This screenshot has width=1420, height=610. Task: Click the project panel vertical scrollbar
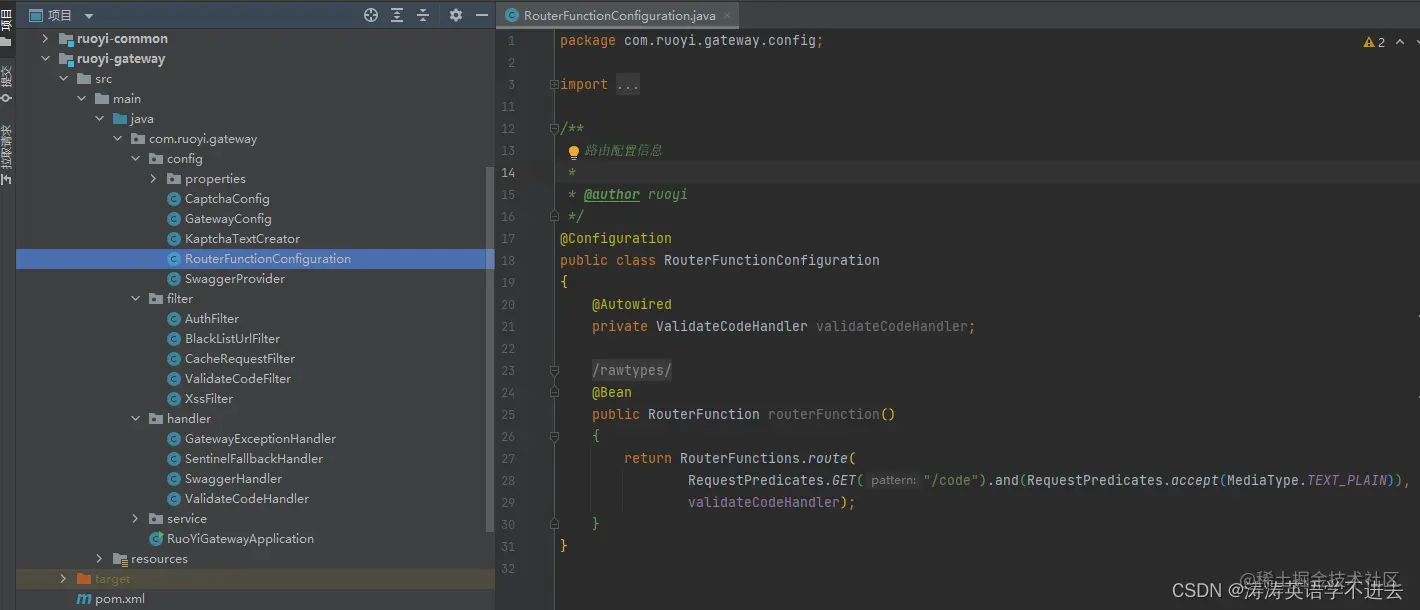tap(489, 350)
